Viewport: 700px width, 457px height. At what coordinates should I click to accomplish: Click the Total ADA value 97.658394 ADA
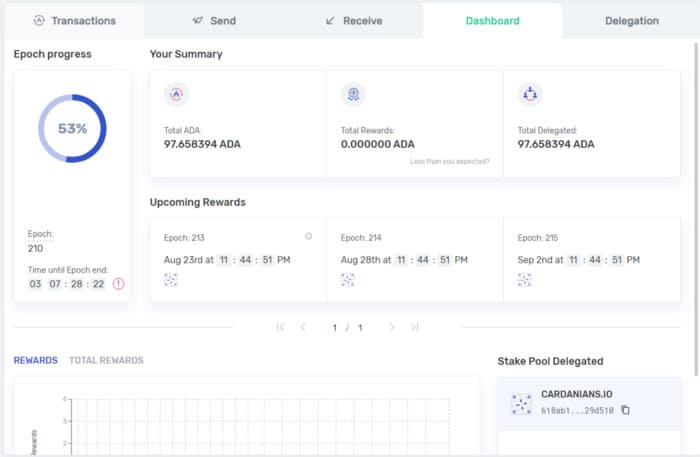202,144
